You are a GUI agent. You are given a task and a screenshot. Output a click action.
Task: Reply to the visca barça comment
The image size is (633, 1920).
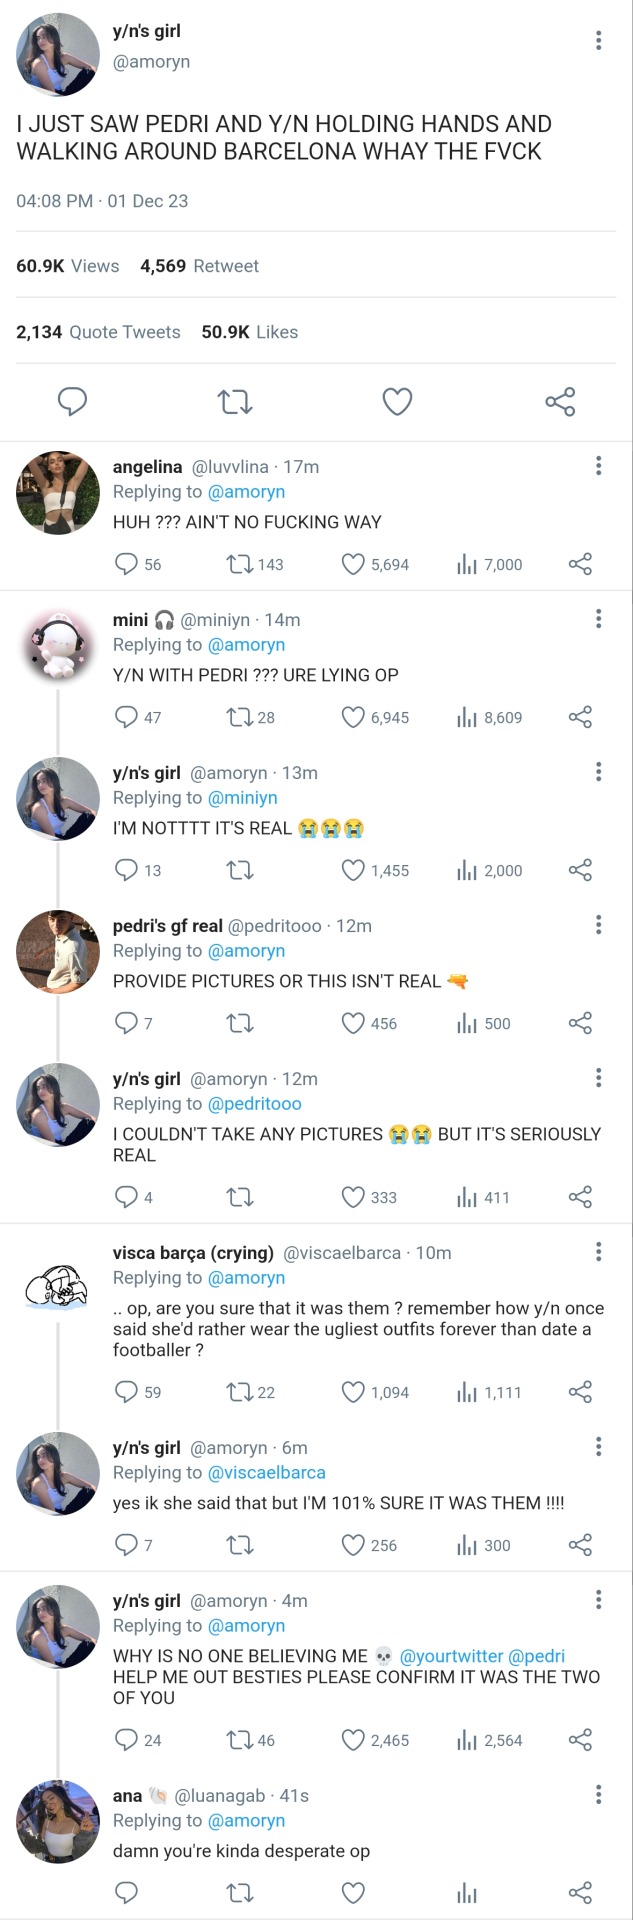coord(126,1392)
